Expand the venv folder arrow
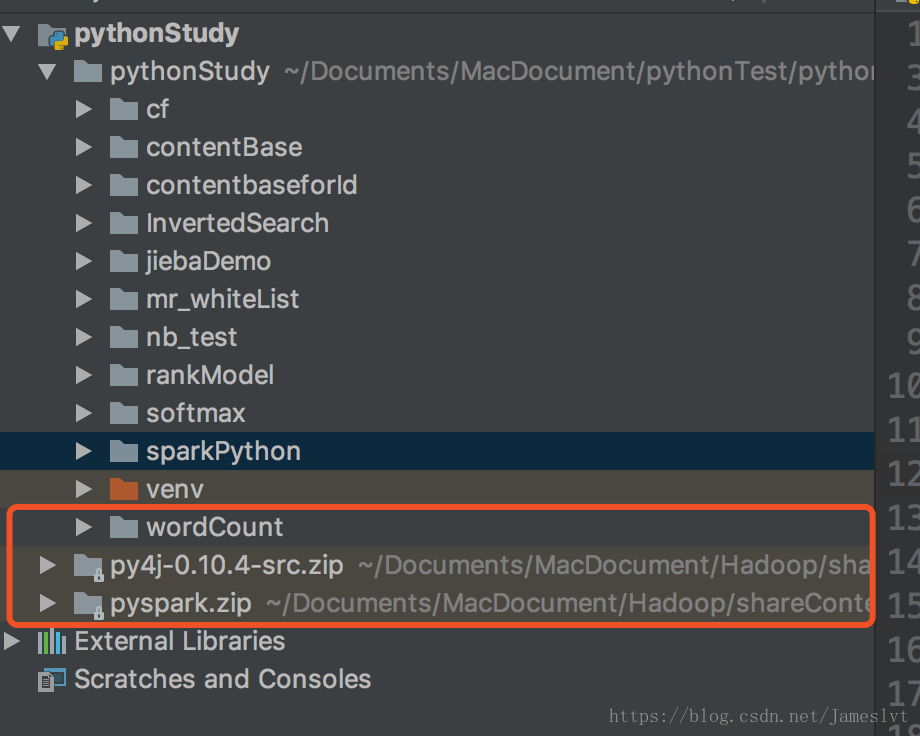920x736 pixels. pyautogui.click(x=84, y=489)
